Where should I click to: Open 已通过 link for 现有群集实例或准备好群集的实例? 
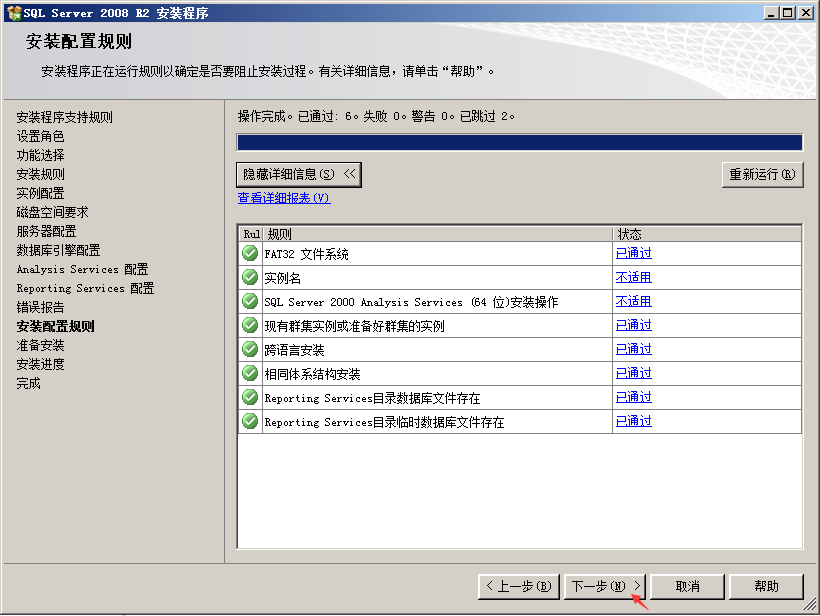[x=633, y=325]
